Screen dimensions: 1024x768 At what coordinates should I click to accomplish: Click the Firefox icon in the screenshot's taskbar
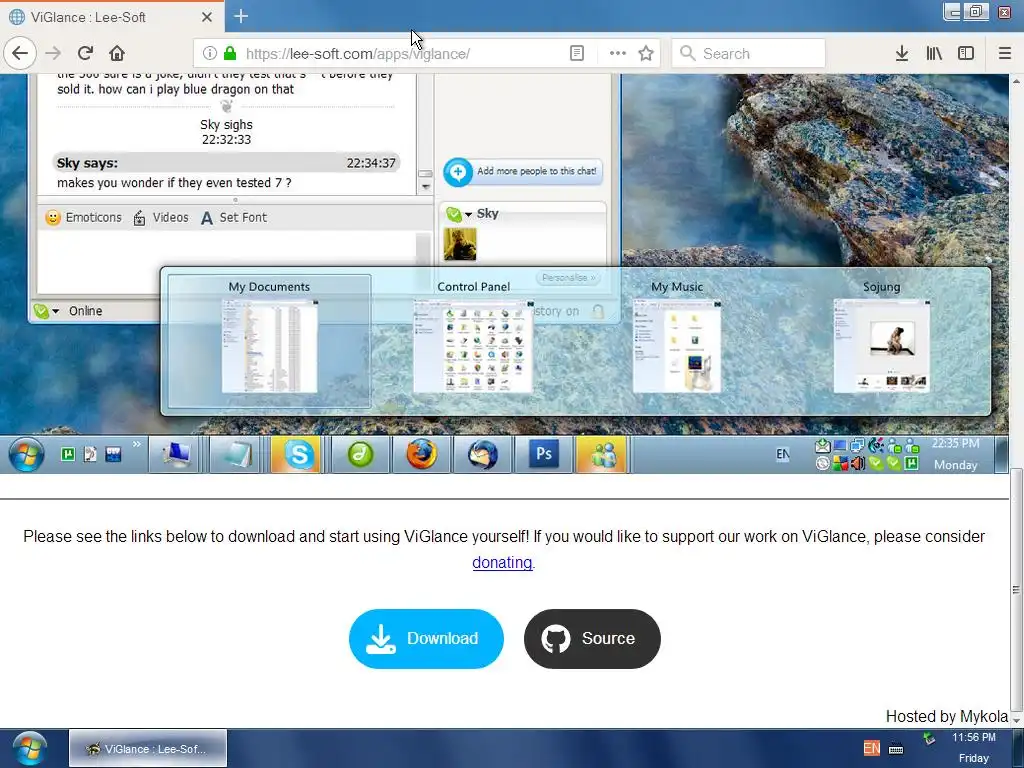click(x=421, y=454)
